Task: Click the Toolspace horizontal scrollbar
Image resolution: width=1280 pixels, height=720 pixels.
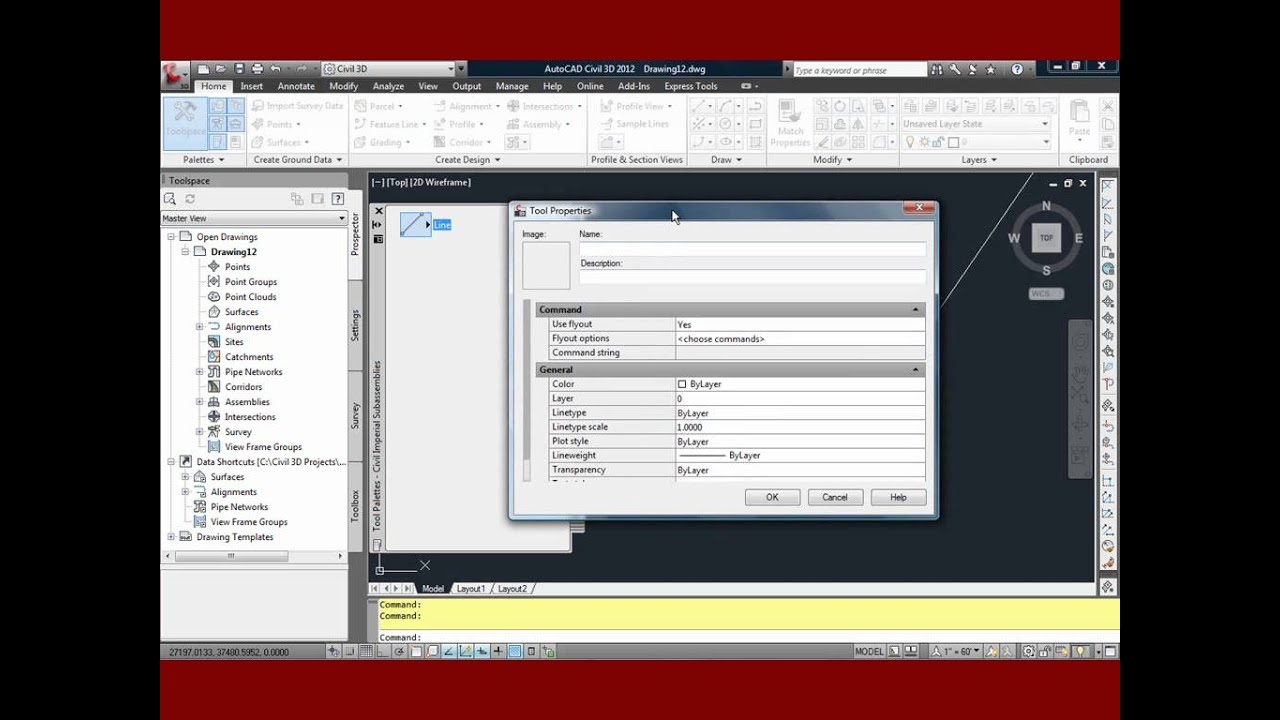Action: [230, 556]
